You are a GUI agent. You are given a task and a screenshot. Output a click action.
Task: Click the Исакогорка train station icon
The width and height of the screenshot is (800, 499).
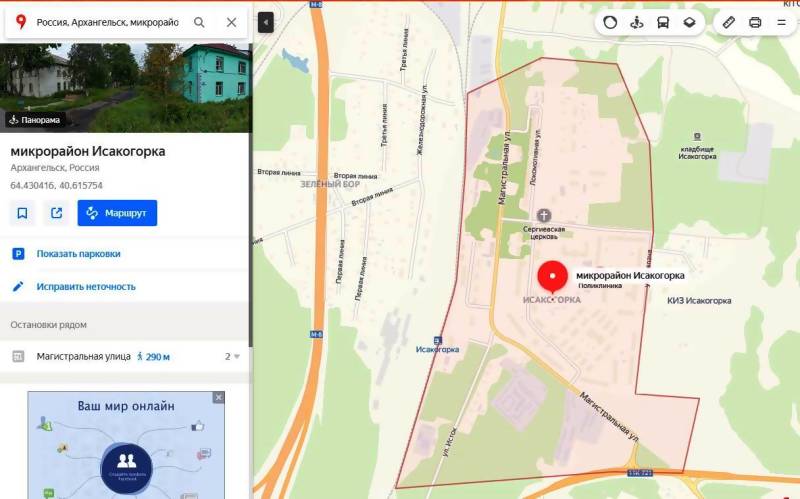(x=437, y=340)
